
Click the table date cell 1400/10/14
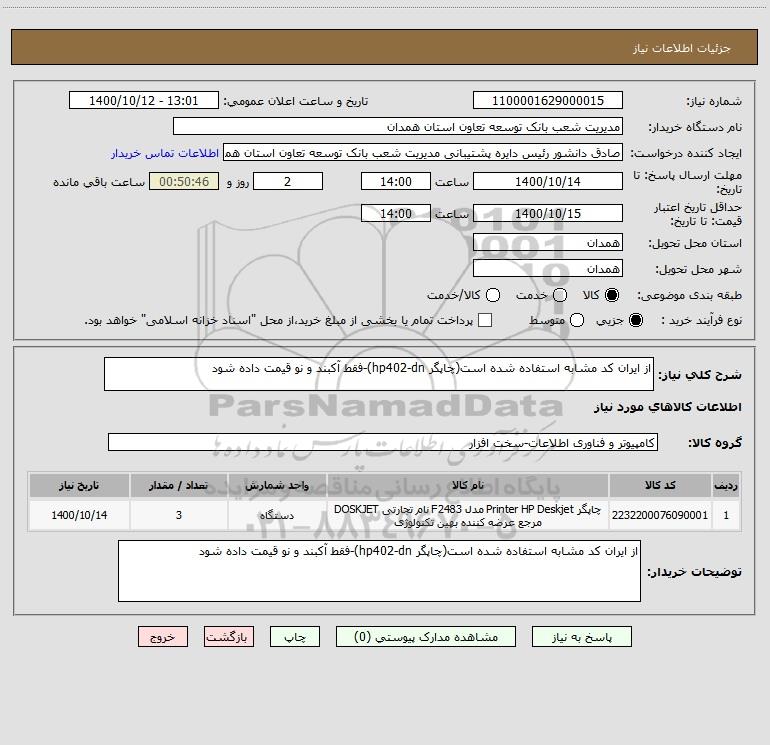click(x=79, y=515)
